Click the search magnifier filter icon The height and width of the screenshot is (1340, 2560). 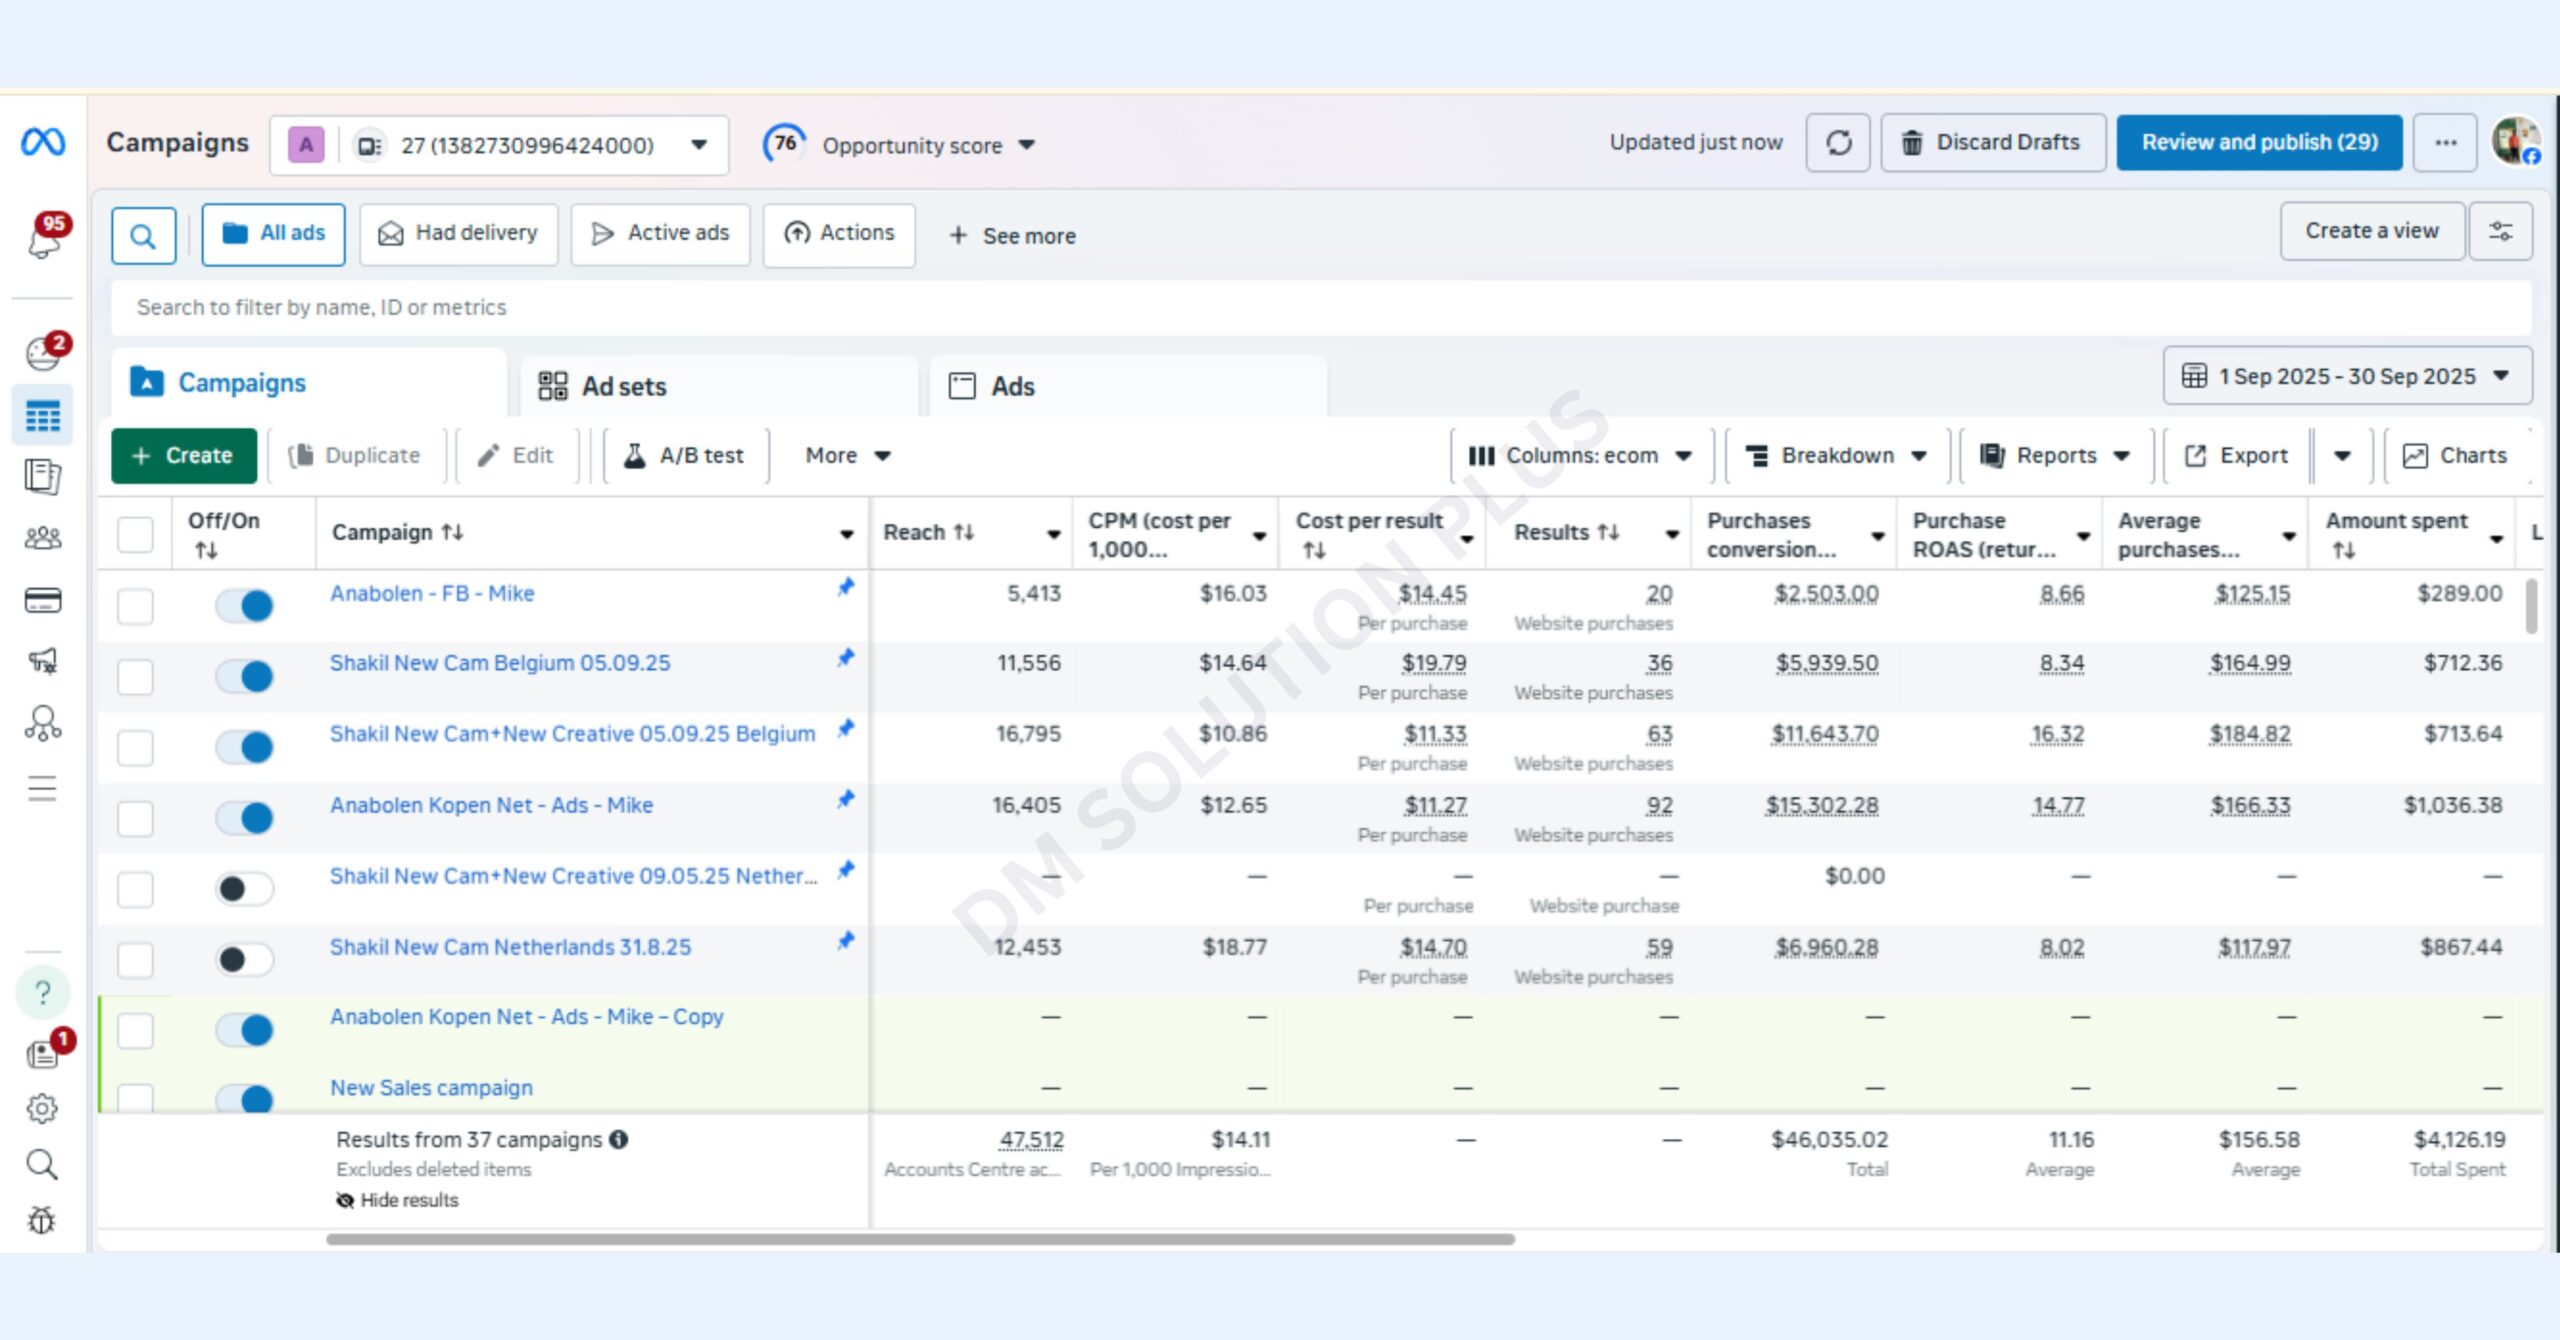pos(143,236)
